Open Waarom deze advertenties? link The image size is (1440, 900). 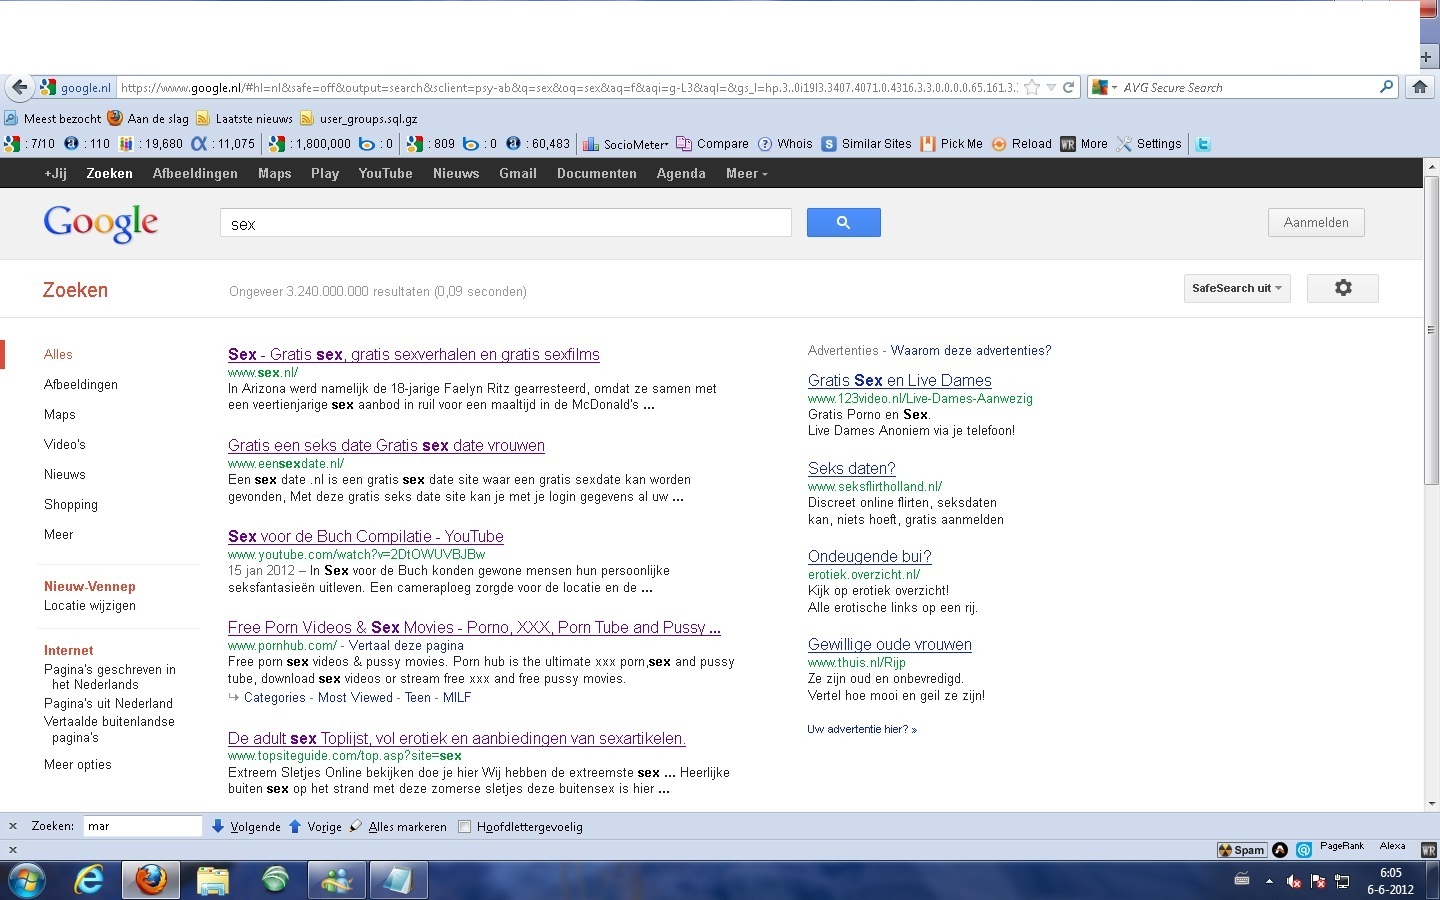pyautogui.click(x=971, y=350)
